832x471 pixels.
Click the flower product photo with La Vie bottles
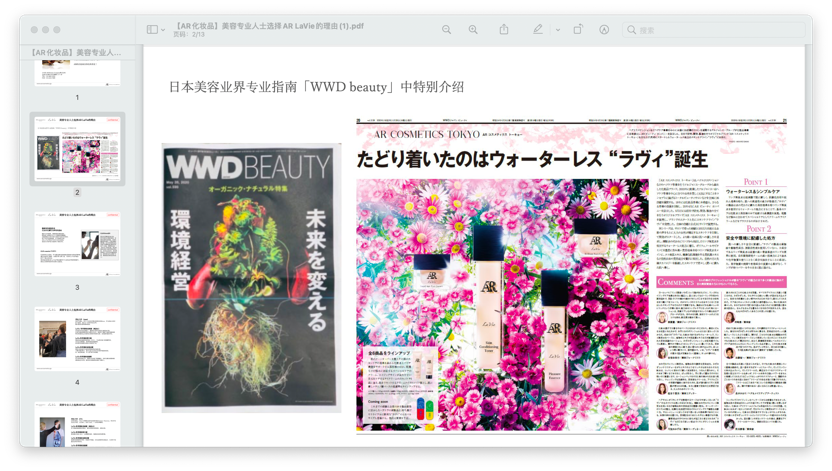[502, 305]
